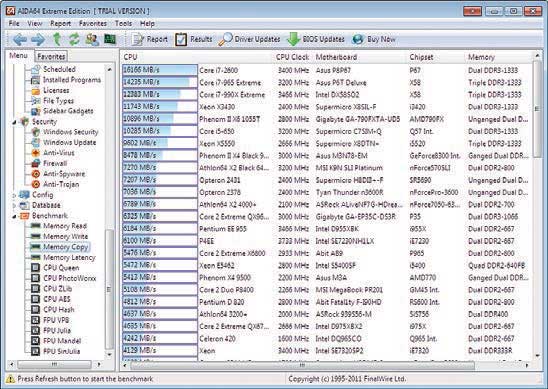
Task: Select the Xeon X3430 row
Action: pos(326,107)
